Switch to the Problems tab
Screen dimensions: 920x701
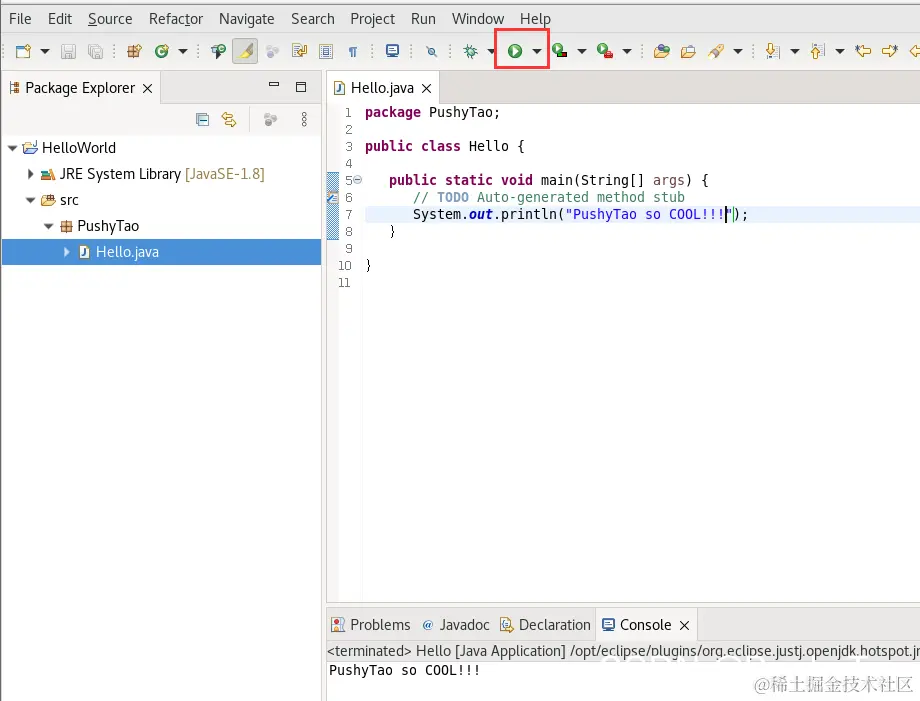(x=371, y=625)
